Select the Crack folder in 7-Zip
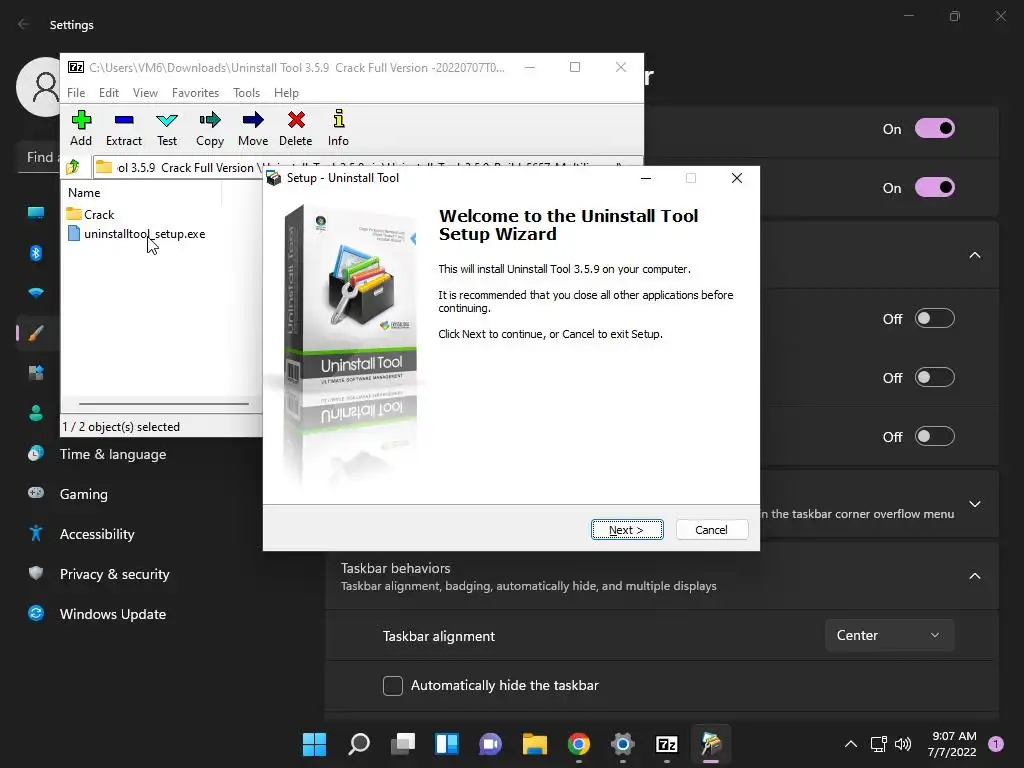The image size is (1024, 768). (x=91, y=214)
